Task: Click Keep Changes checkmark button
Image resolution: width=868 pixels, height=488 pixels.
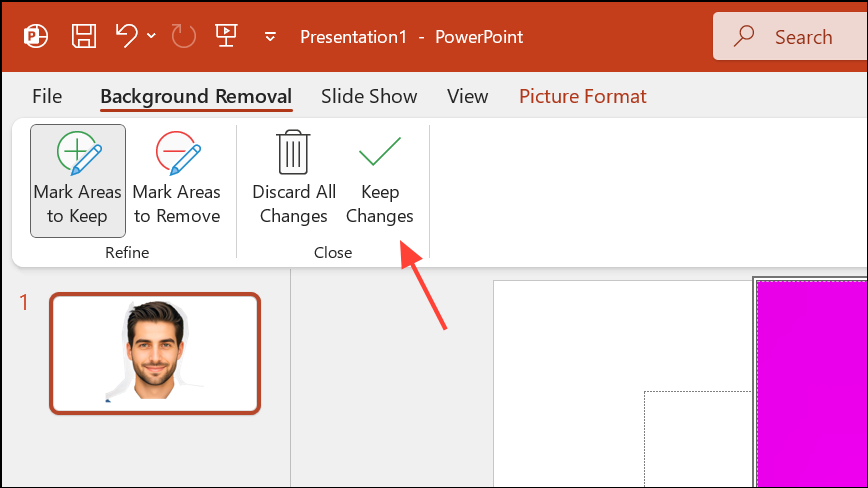Action: [380, 180]
